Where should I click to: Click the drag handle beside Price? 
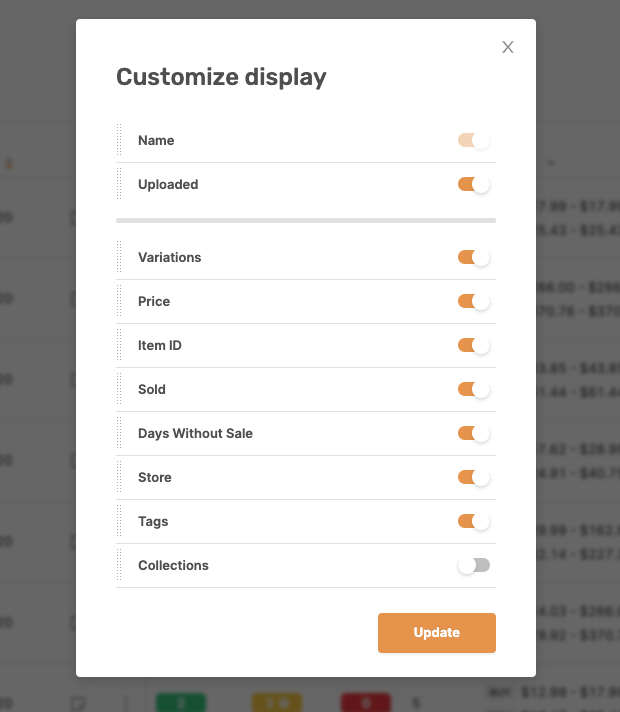119,301
